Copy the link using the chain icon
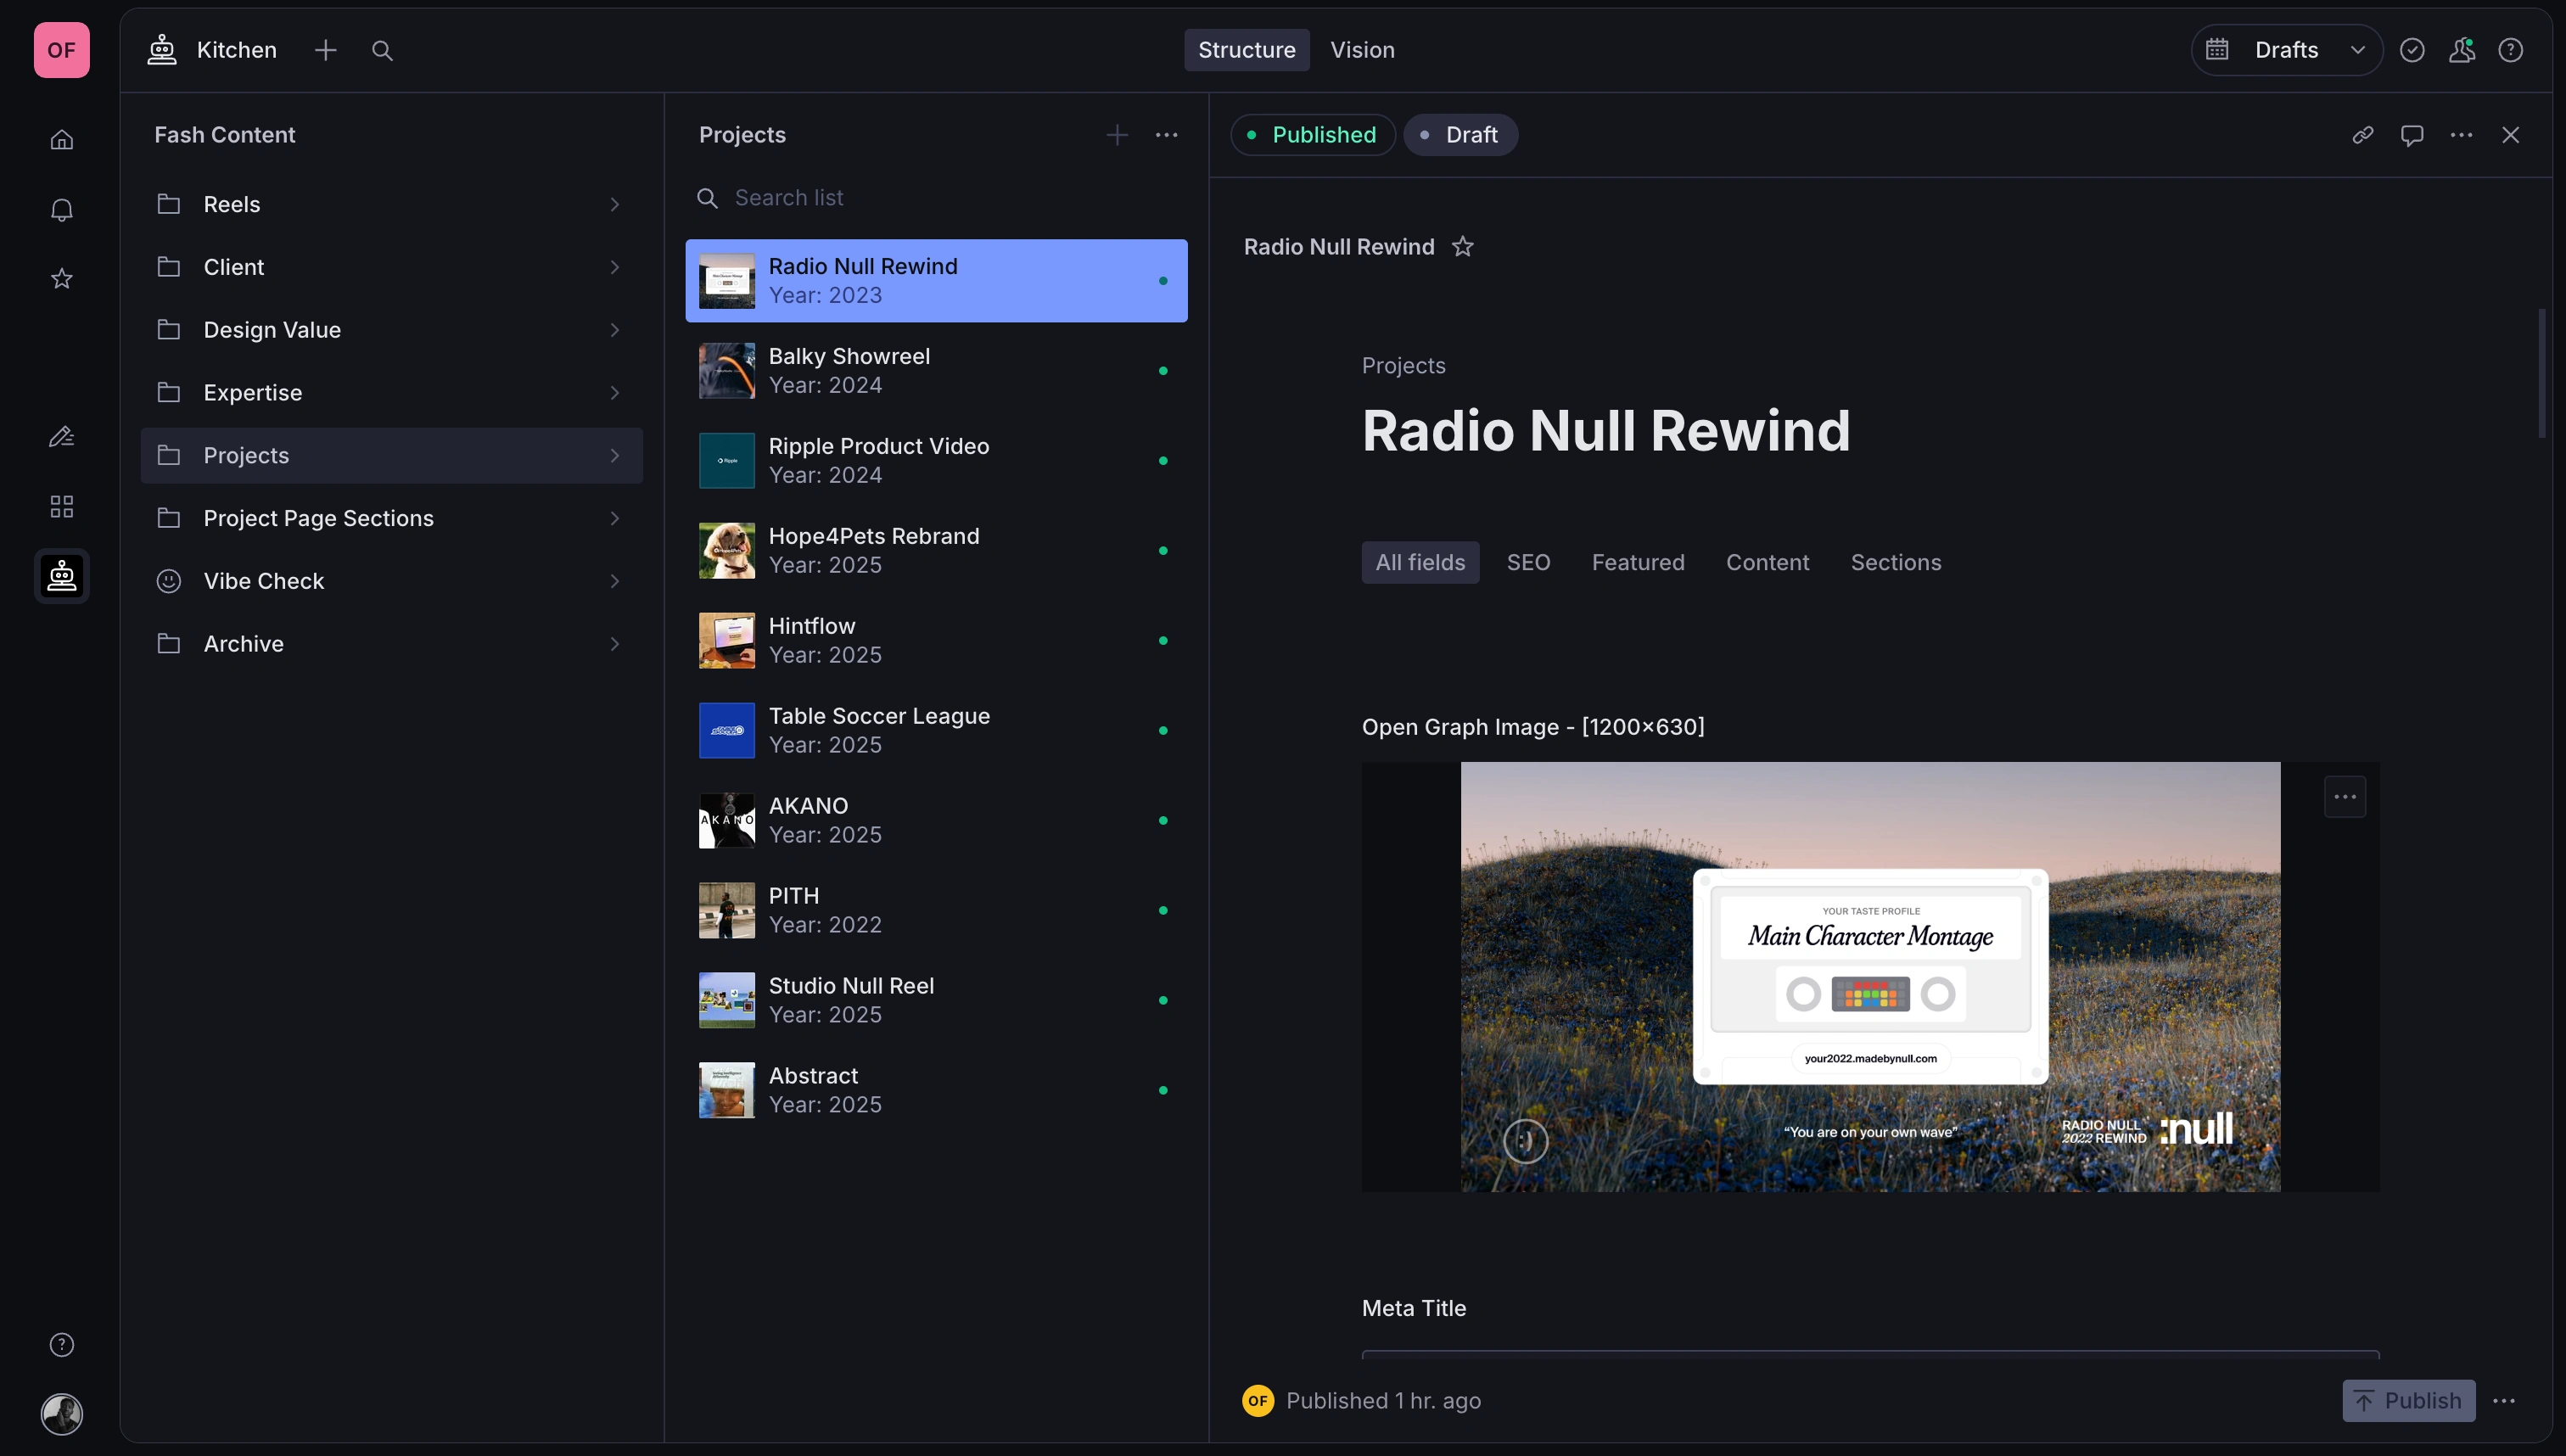The width and height of the screenshot is (2566, 1456). [x=2362, y=135]
